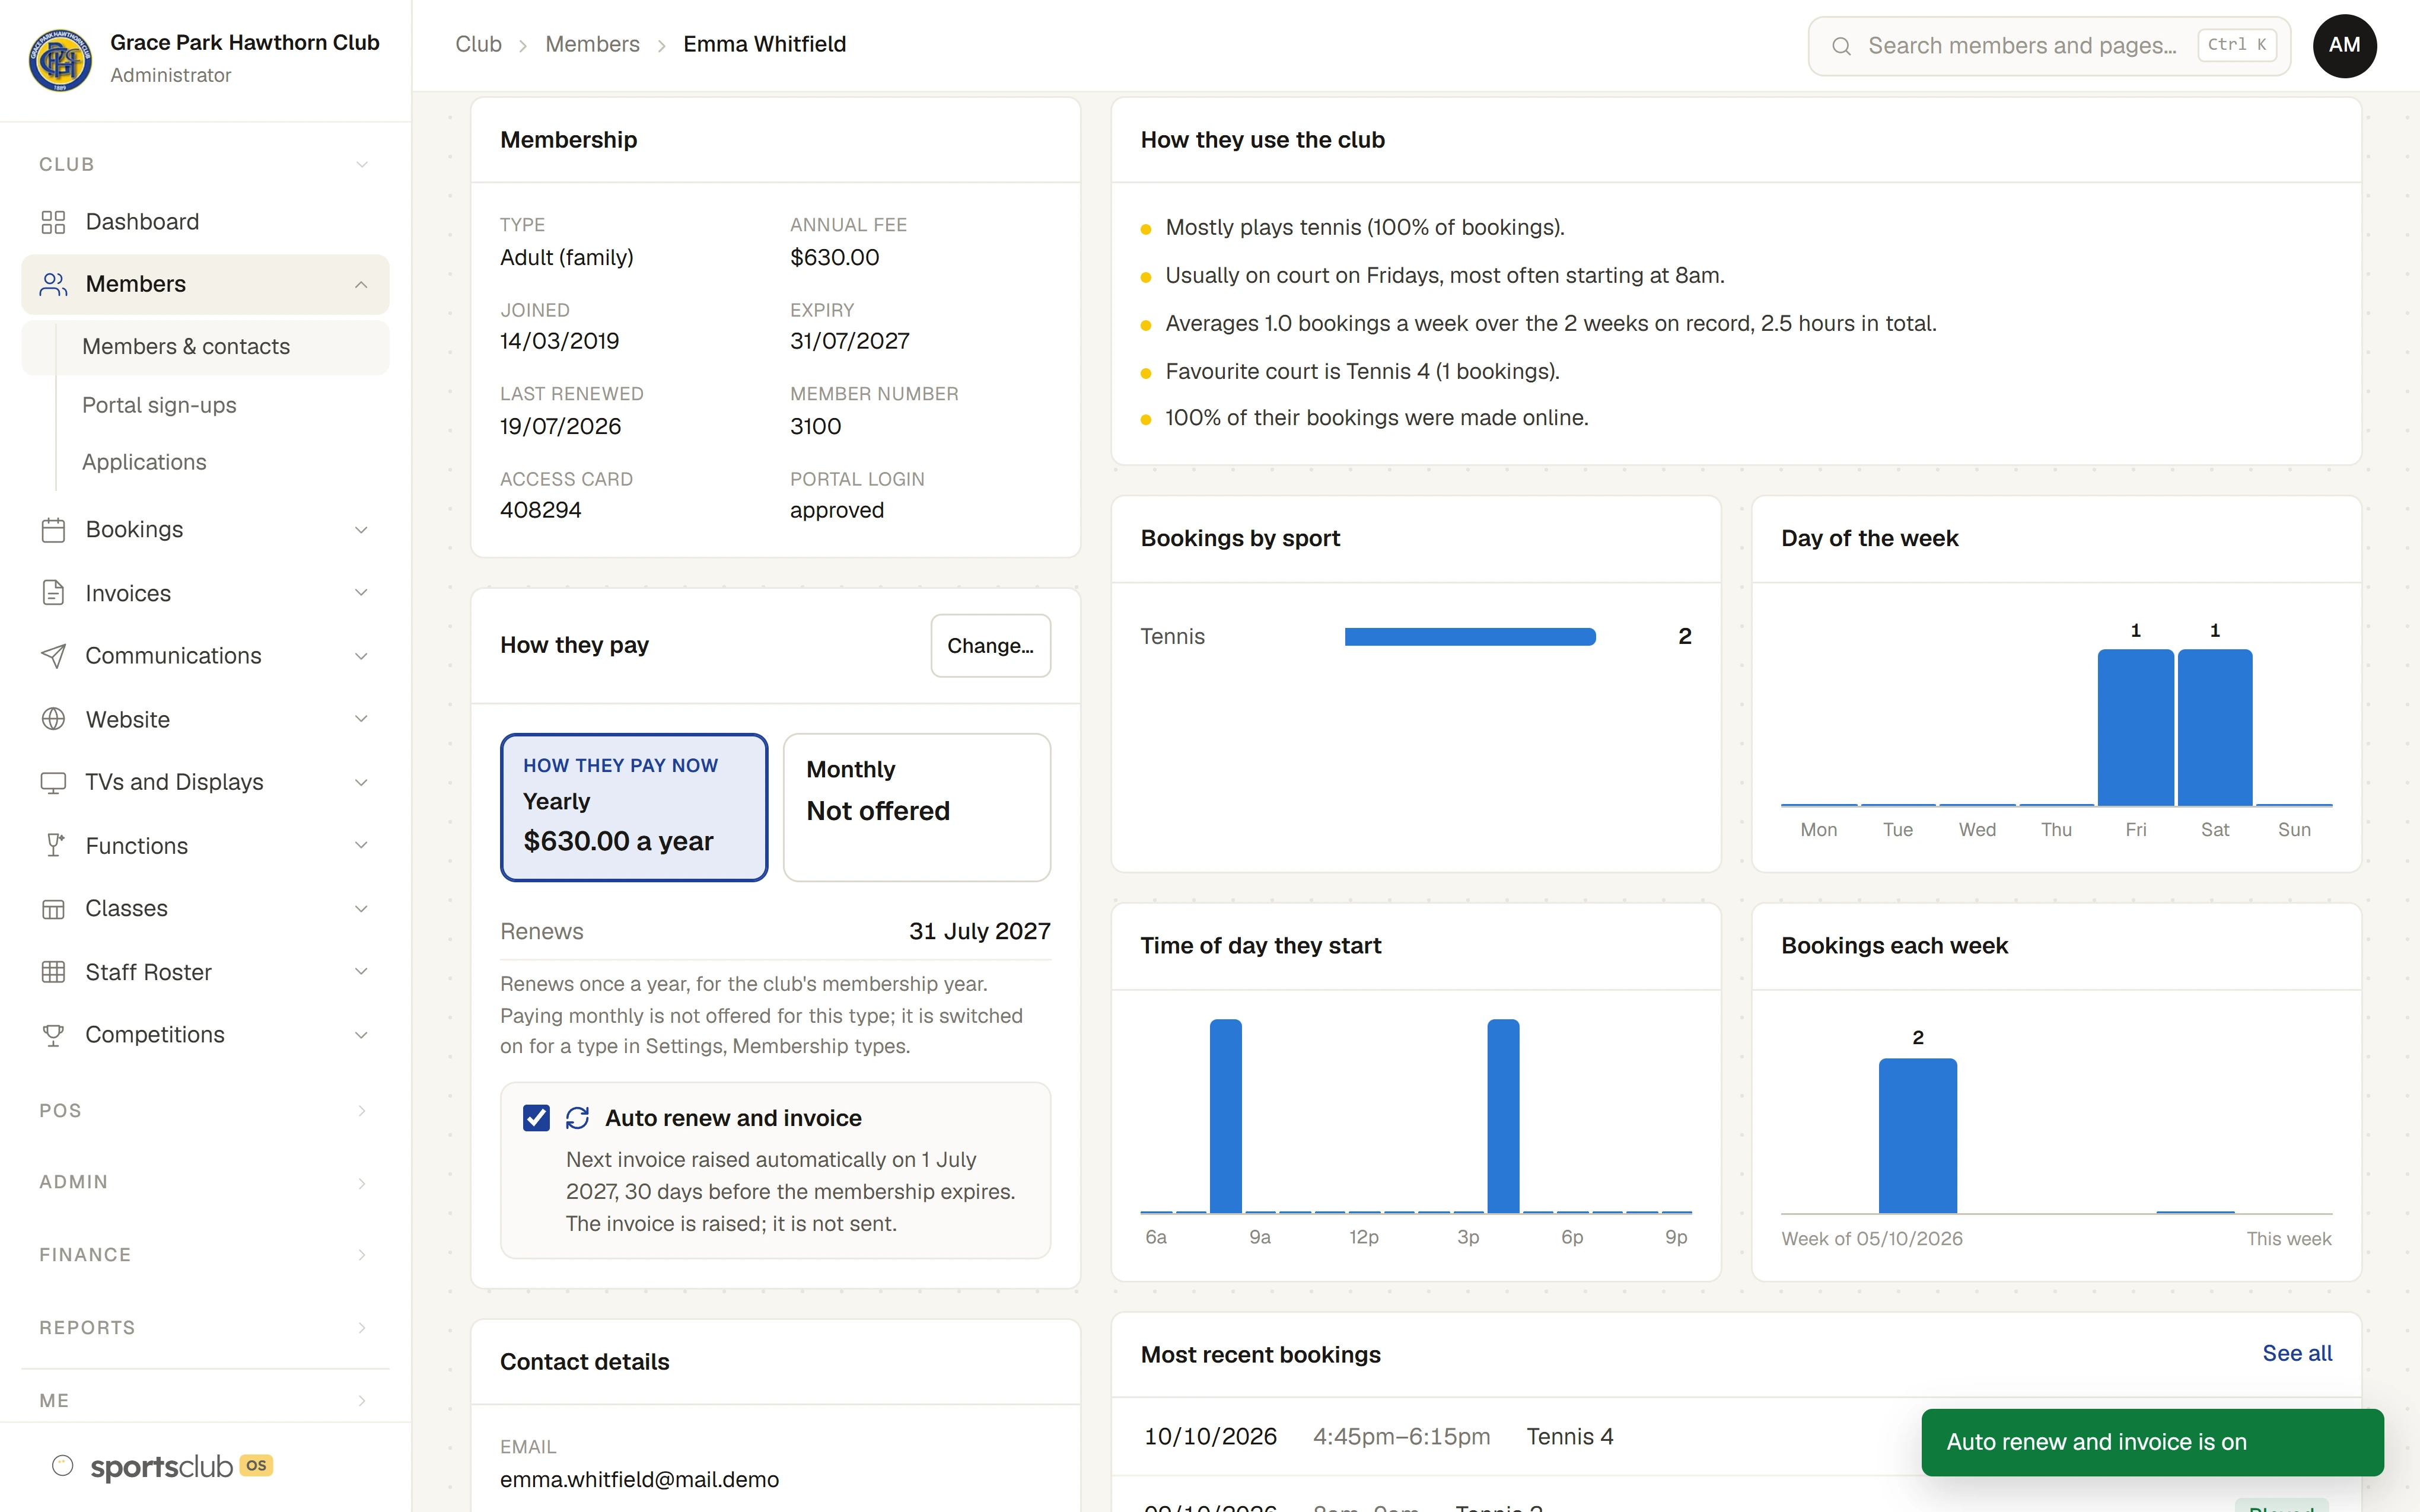Click the Website globe icon
The height and width of the screenshot is (1512, 2420).
click(x=53, y=719)
